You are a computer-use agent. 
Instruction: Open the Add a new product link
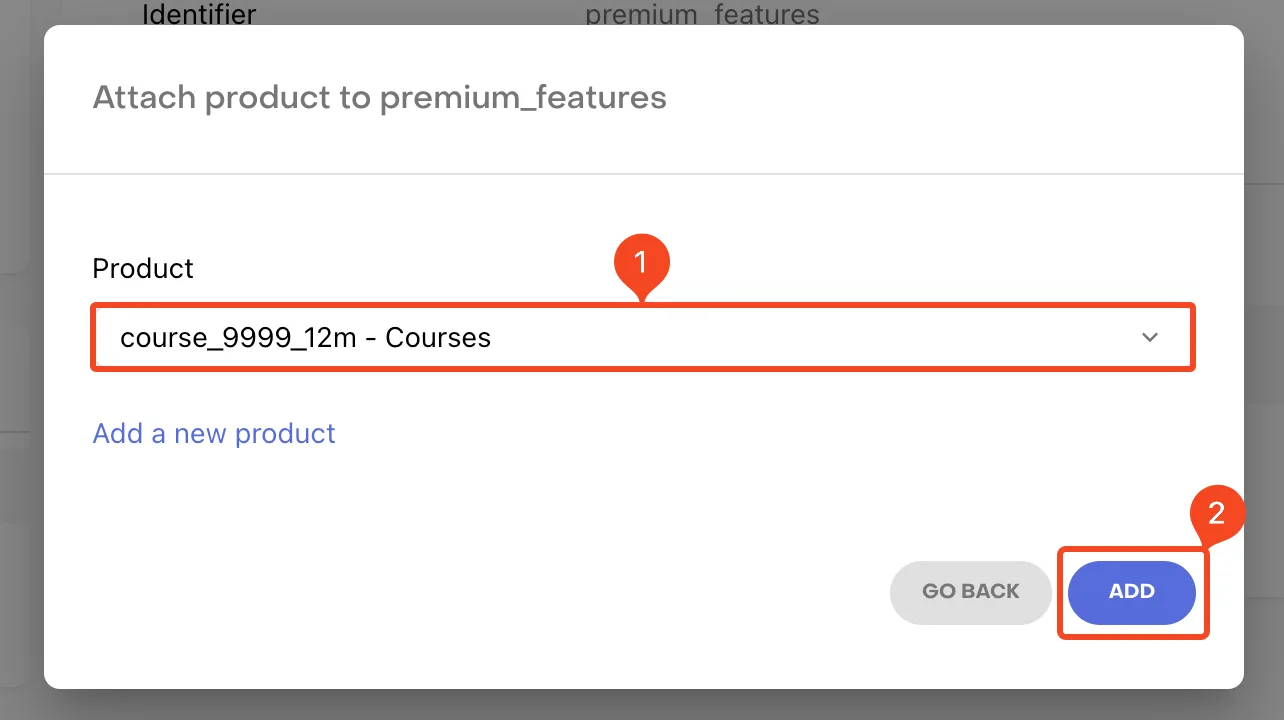pos(214,433)
